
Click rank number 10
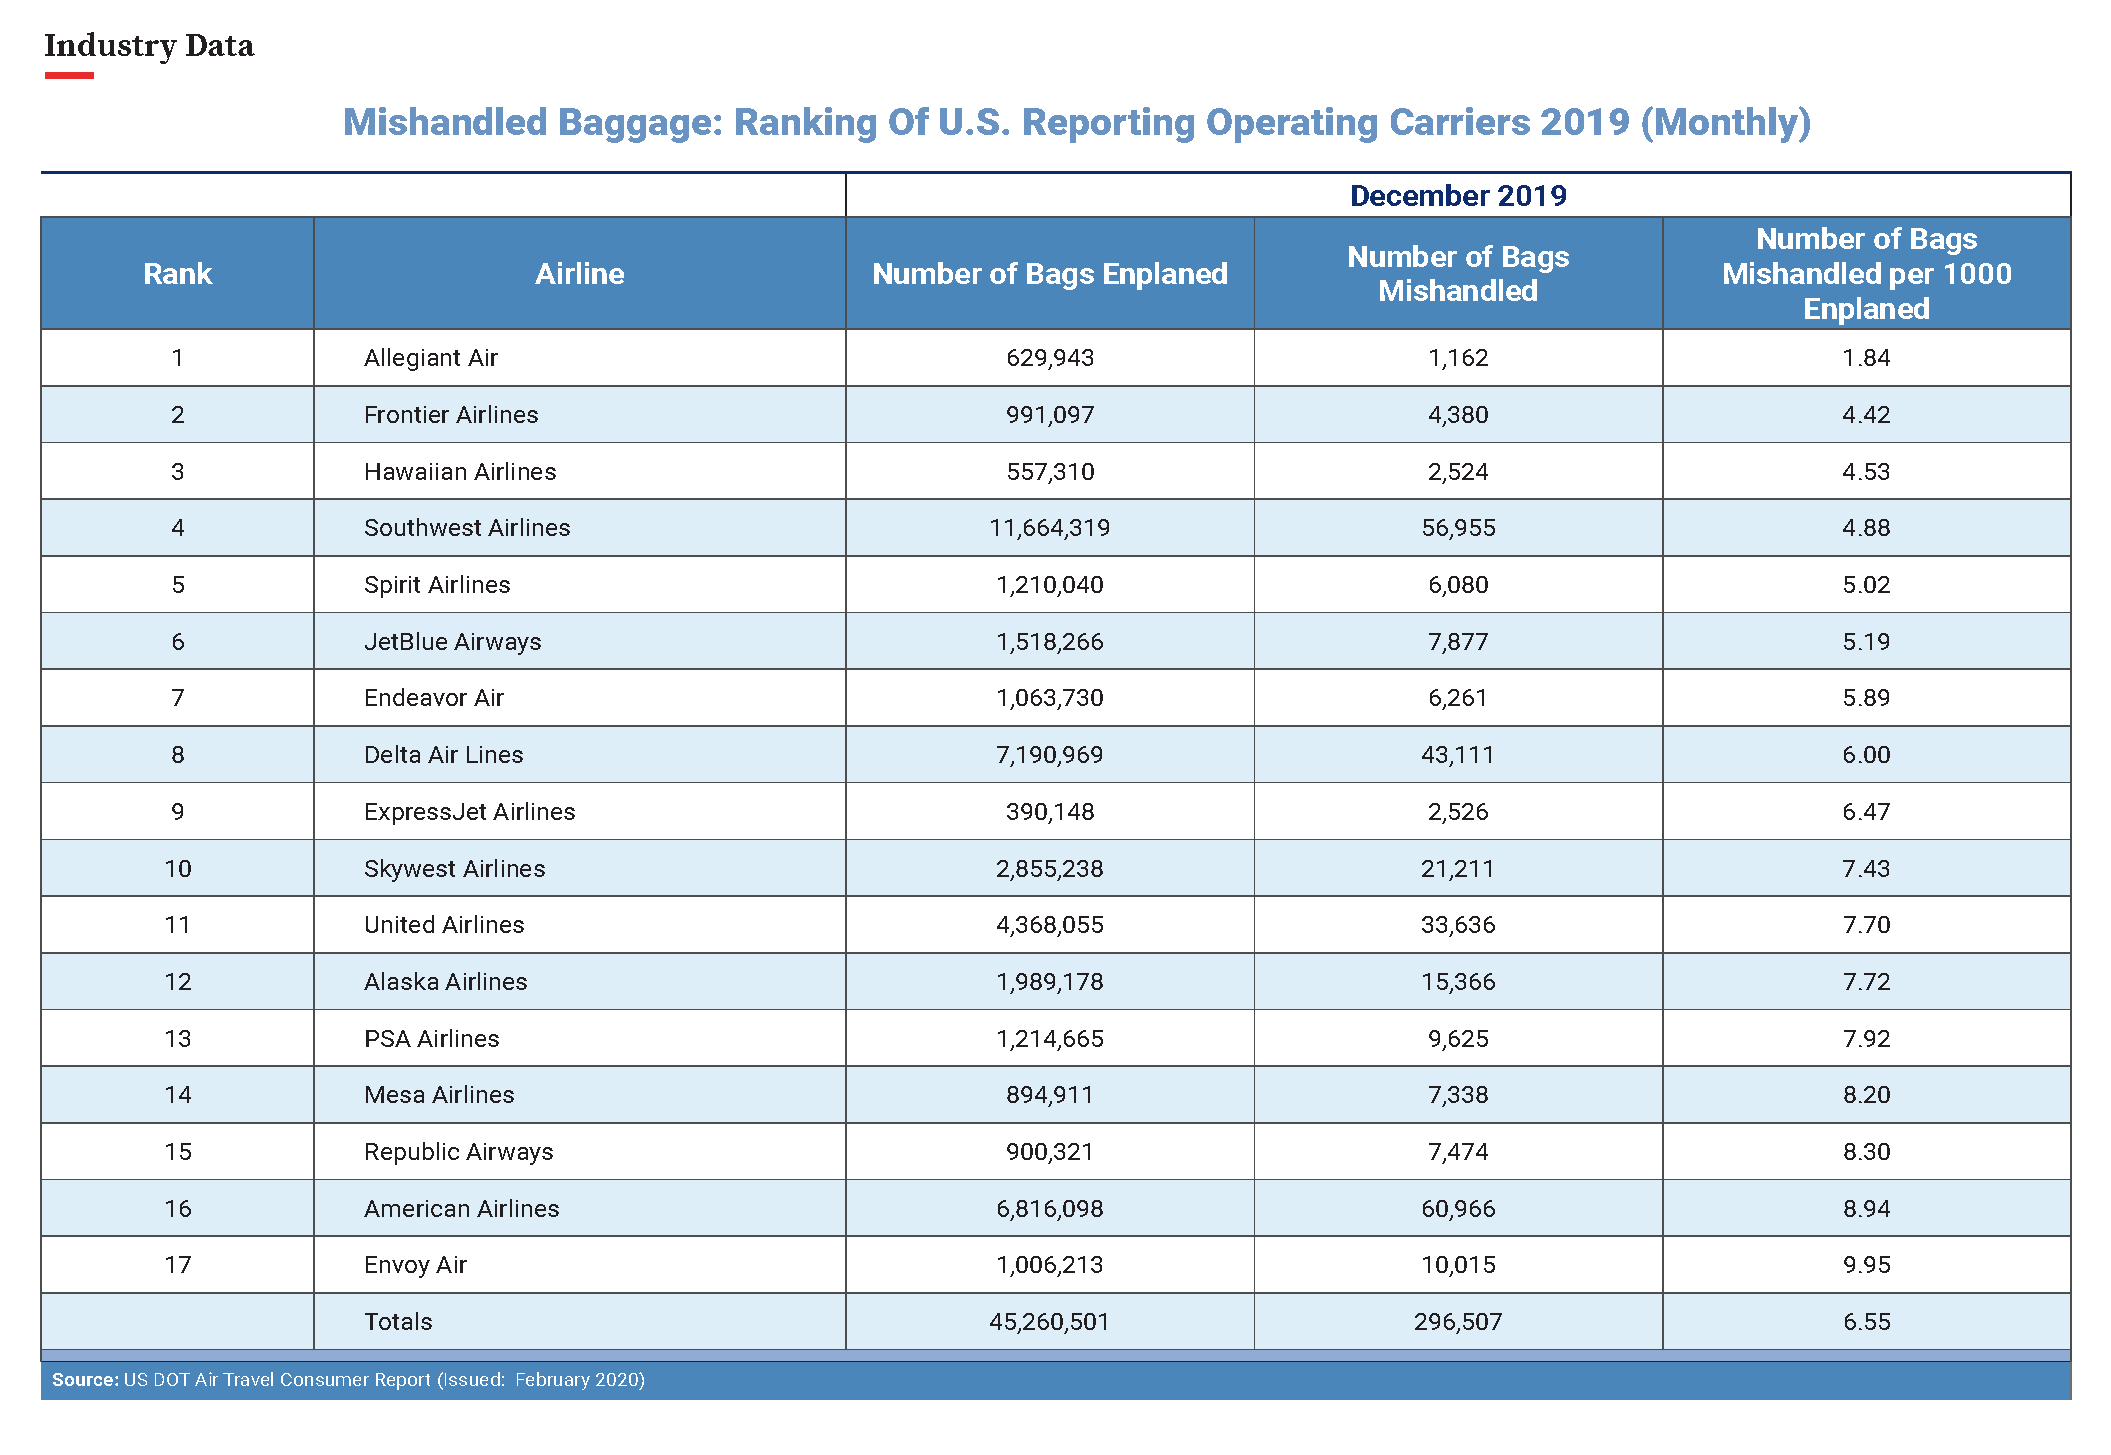tap(178, 869)
